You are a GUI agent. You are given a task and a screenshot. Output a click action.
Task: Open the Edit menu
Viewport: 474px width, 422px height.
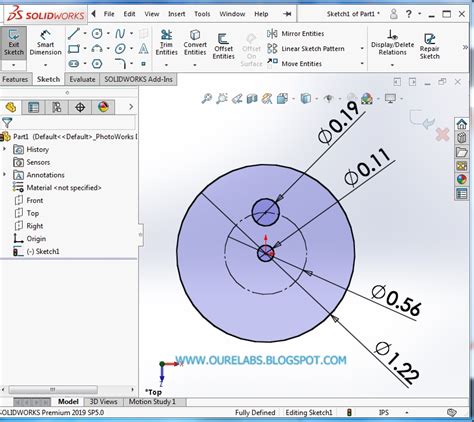(x=129, y=14)
